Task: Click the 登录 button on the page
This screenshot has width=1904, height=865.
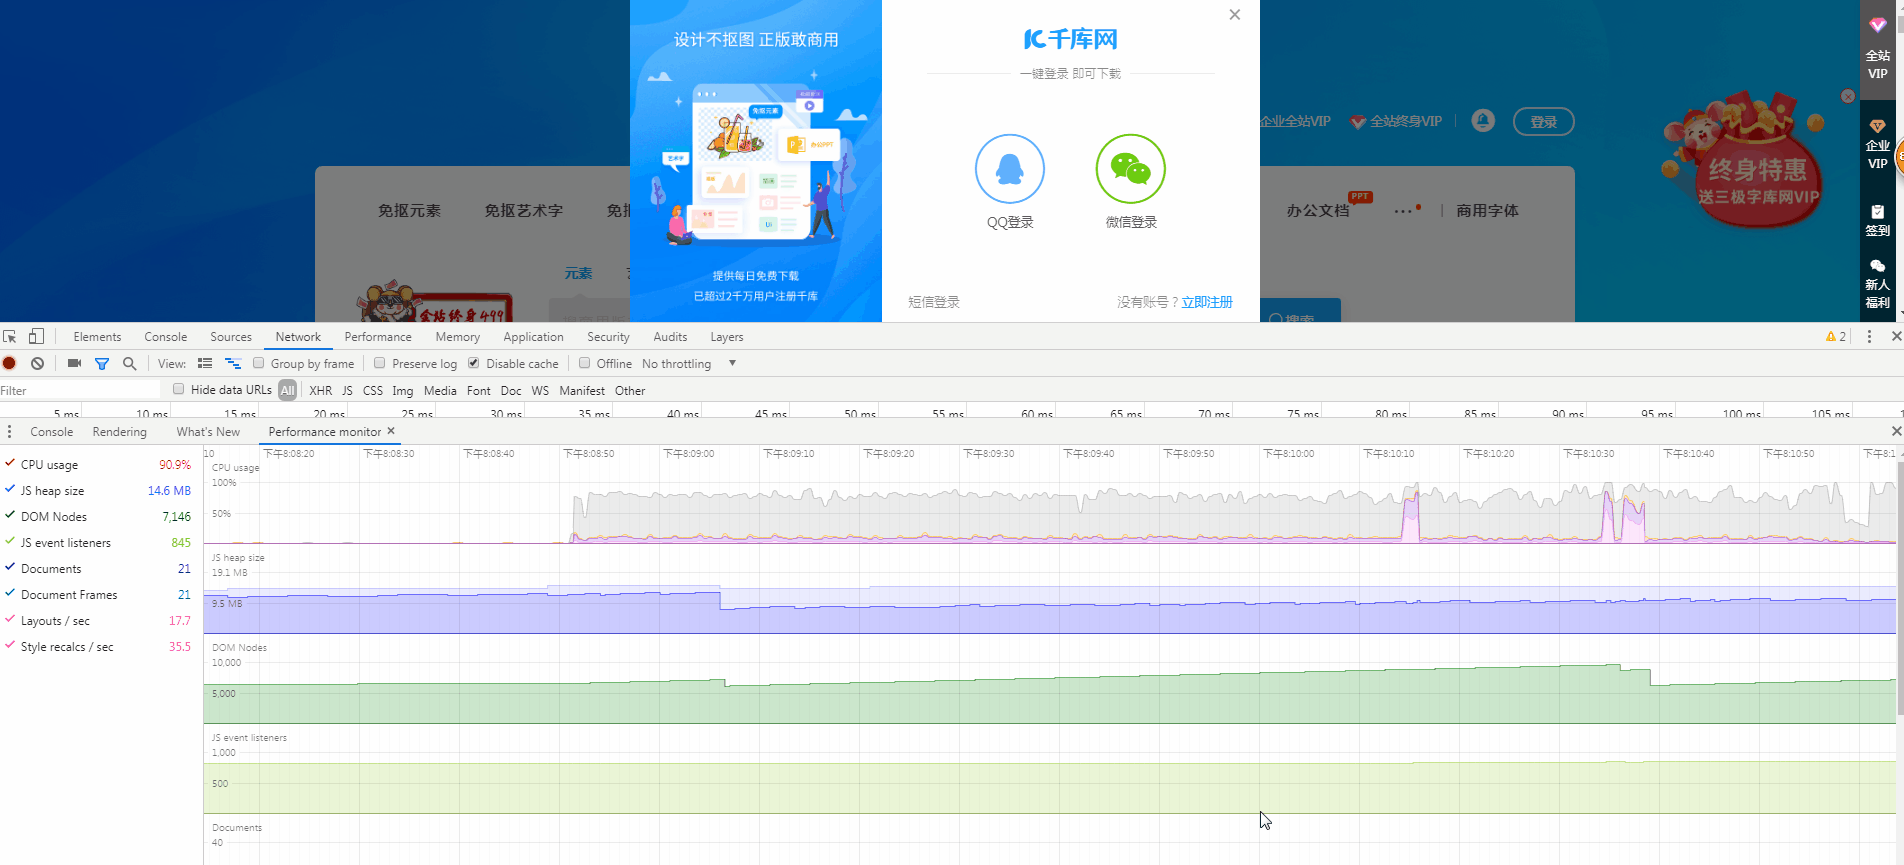Action: point(1544,121)
